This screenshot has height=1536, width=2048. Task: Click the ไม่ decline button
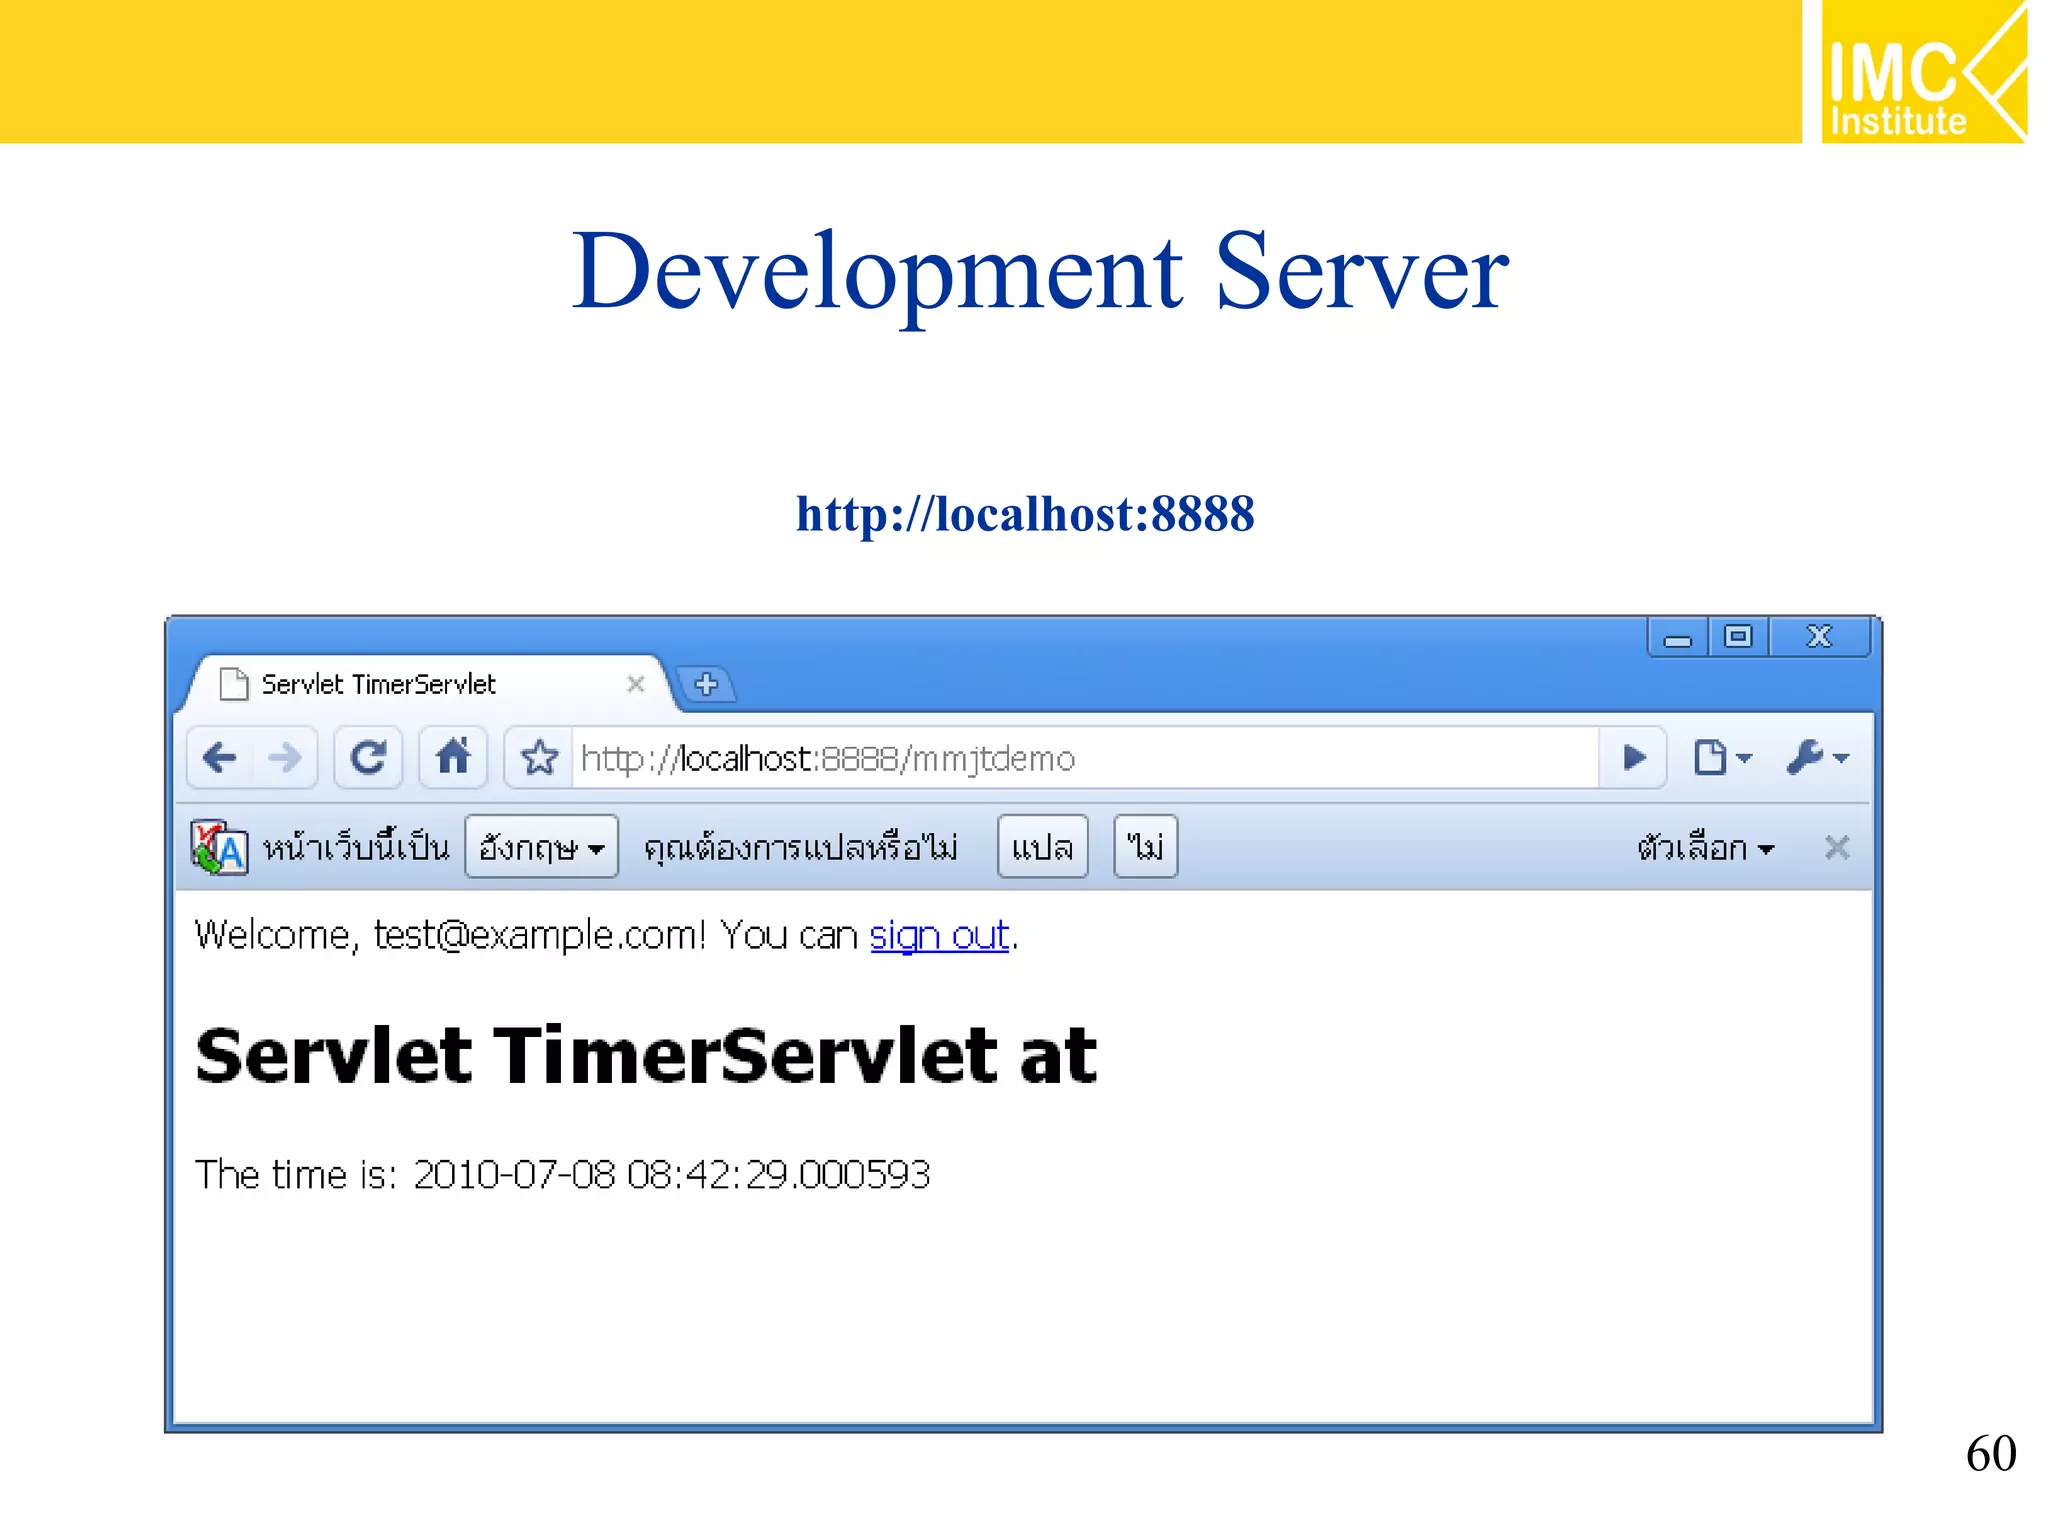pyautogui.click(x=1146, y=847)
